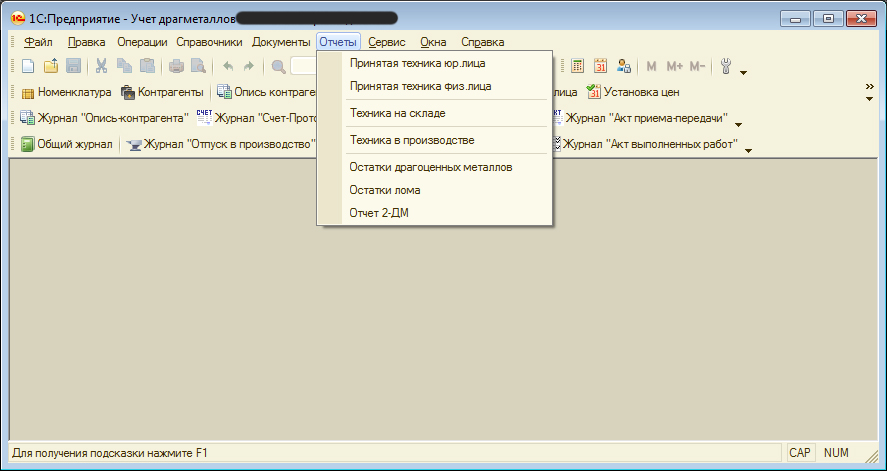Choose Отчет 2-ДМ from the menu
The height and width of the screenshot is (471, 887).
(x=379, y=213)
